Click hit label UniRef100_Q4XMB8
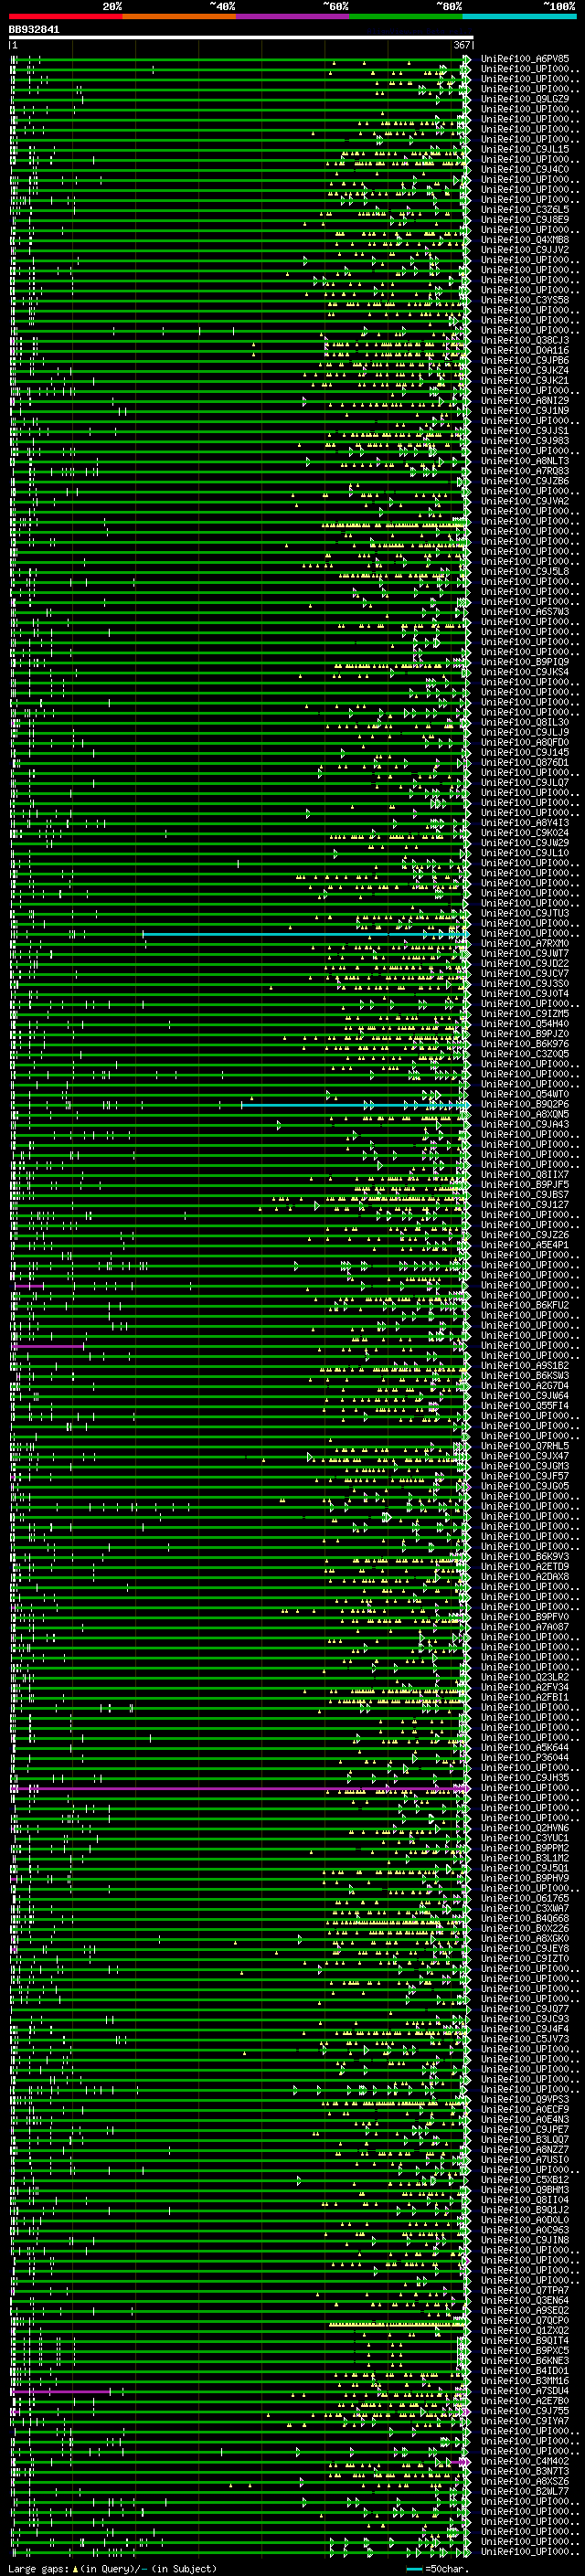 525,240
